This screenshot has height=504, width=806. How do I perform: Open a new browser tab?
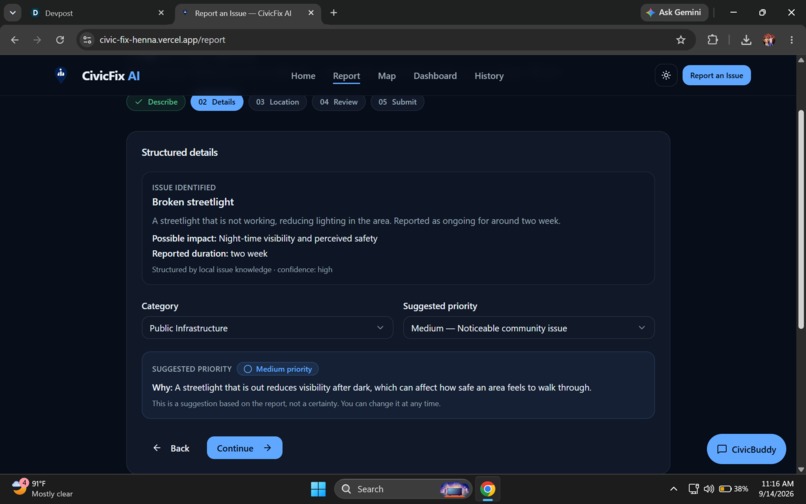(334, 12)
